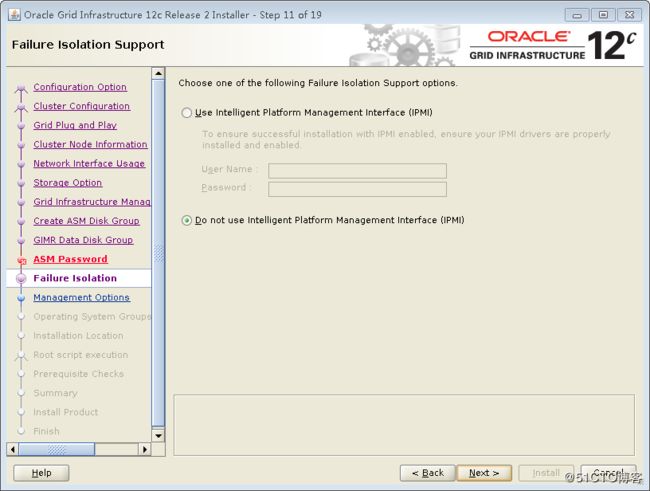The width and height of the screenshot is (650, 491).
Task: Click sidebar scroll down arrow
Action: (x=158, y=435)
